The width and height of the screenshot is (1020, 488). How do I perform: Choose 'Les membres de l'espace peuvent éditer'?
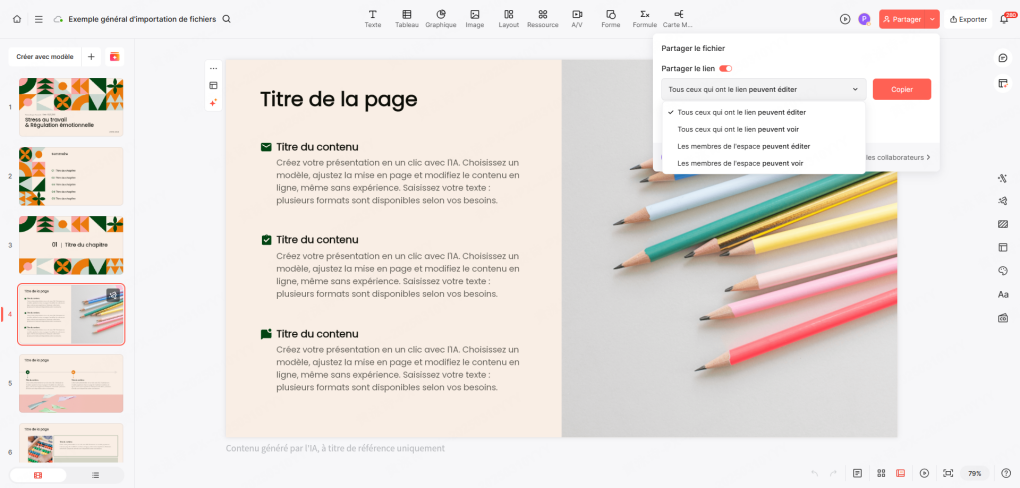pyautogui.click(x=743, y=146)
